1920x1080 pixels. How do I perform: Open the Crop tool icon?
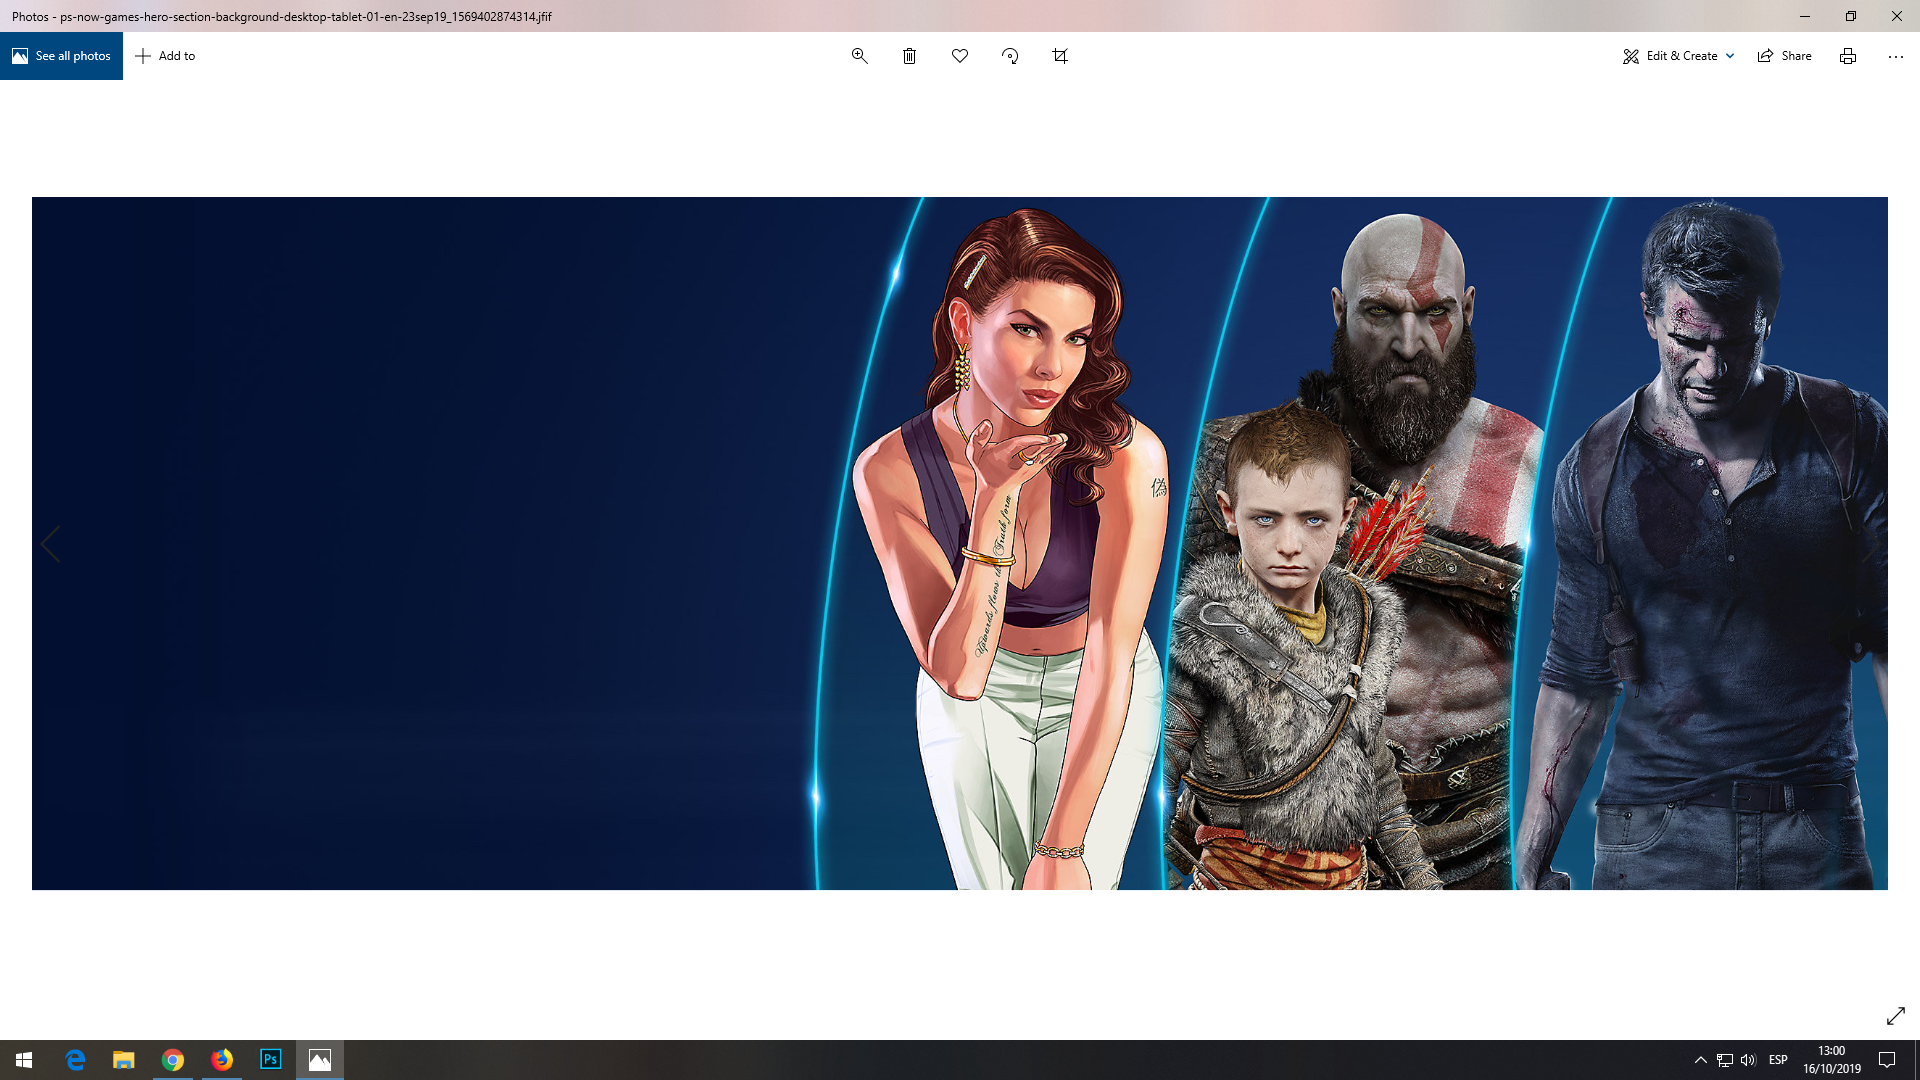point(1060,56)
